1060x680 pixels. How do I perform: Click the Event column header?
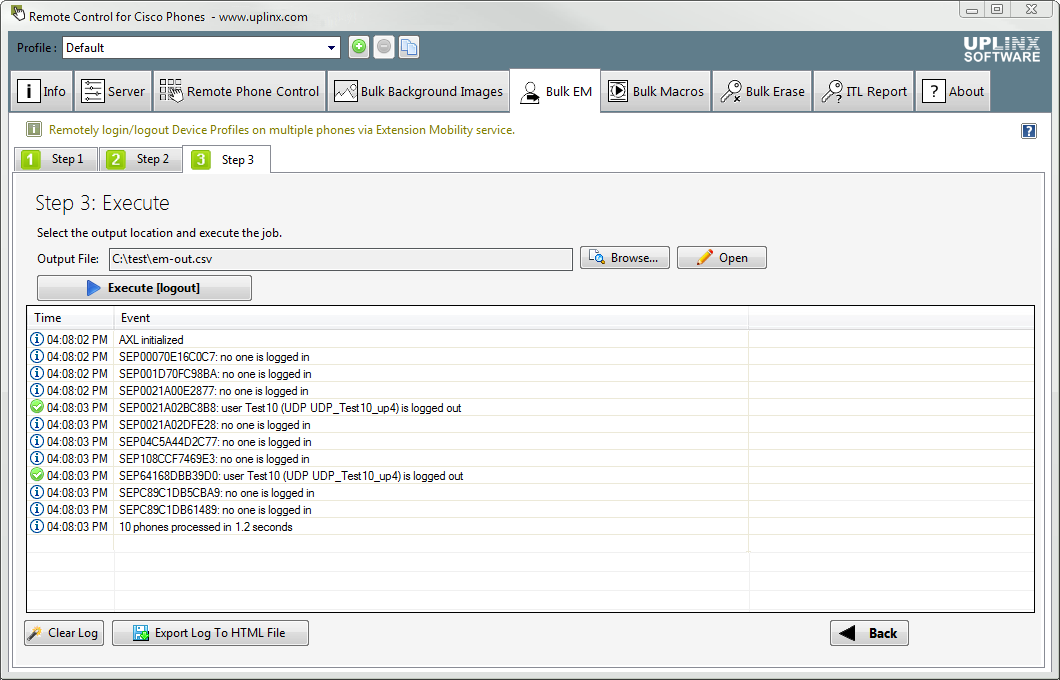click(x=431, y=318)
